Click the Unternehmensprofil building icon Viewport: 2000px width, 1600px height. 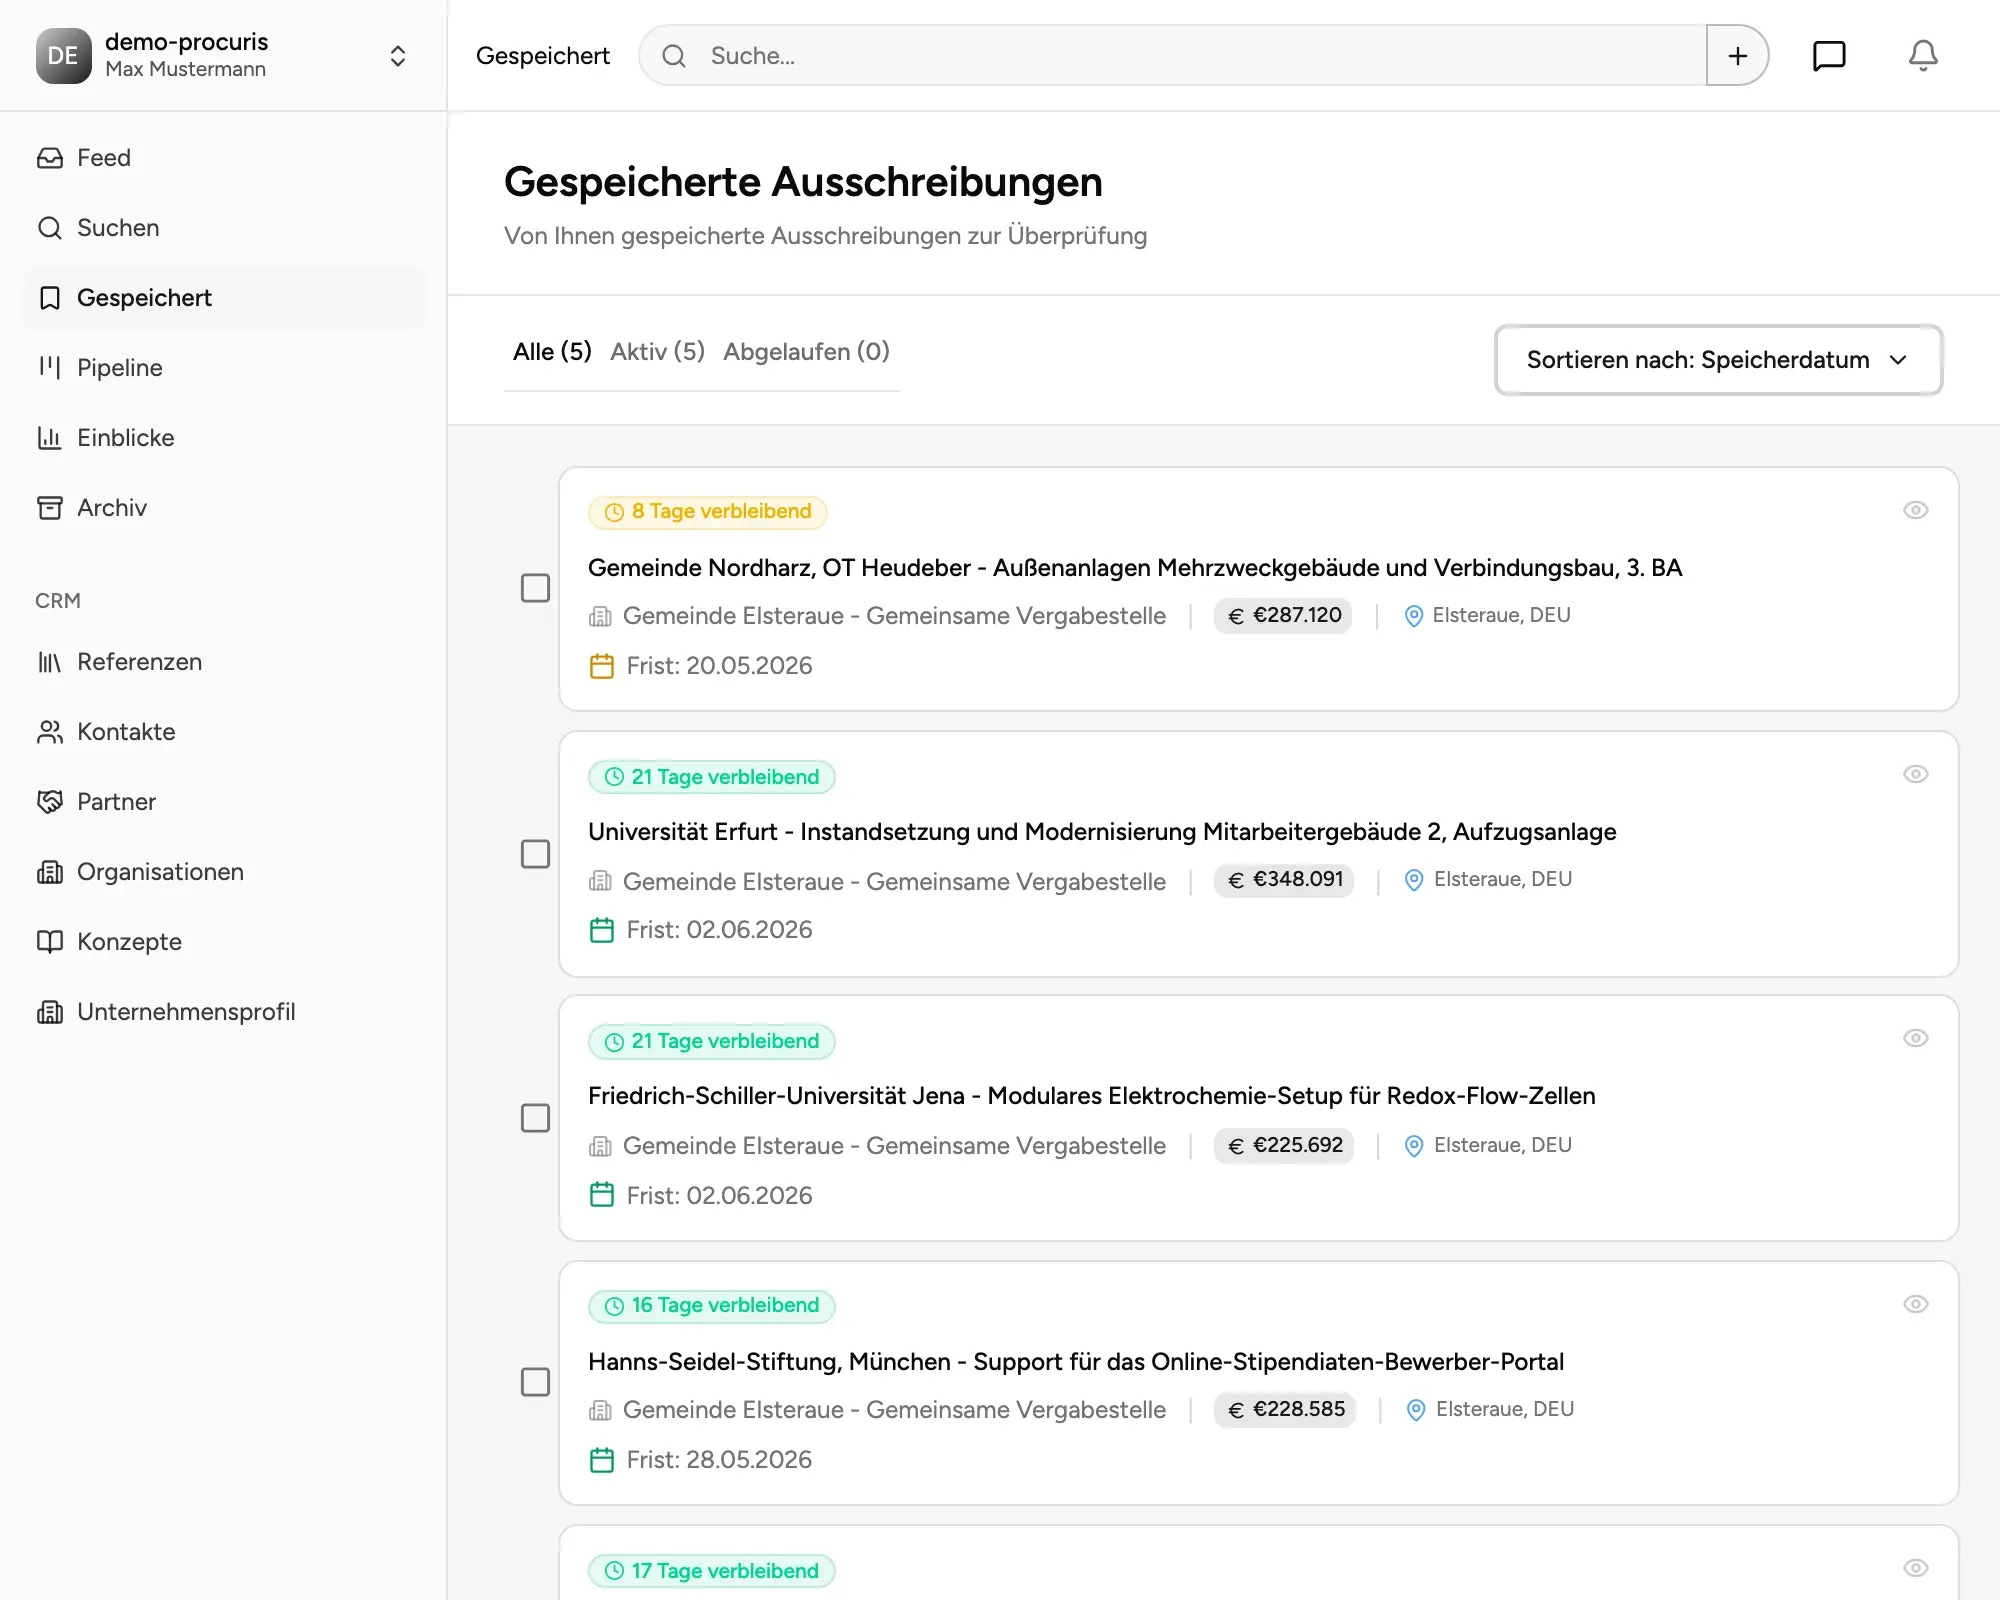(x=50, y=1012)
